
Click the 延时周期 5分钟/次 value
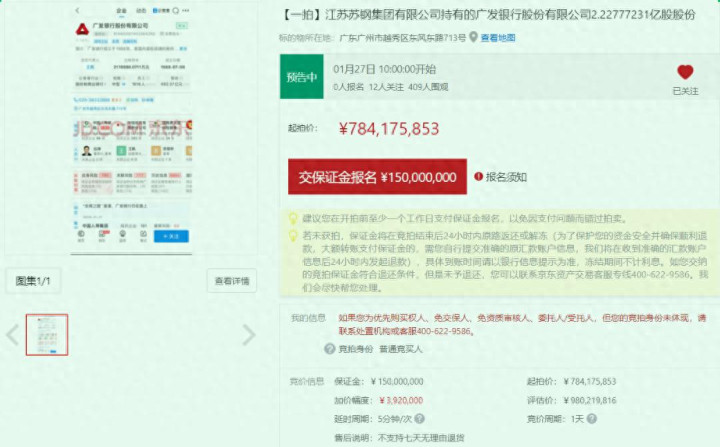pyautogui.click(x=395, y=419)
